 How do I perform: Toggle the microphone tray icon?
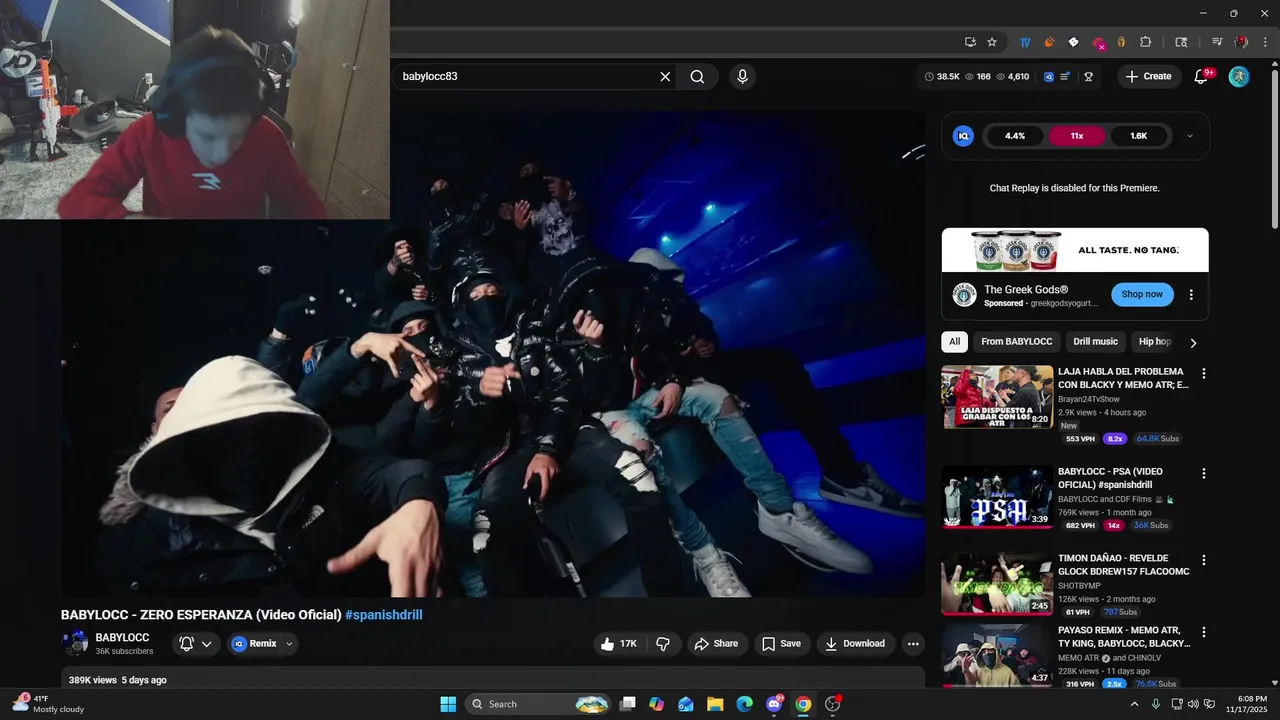1156,704
